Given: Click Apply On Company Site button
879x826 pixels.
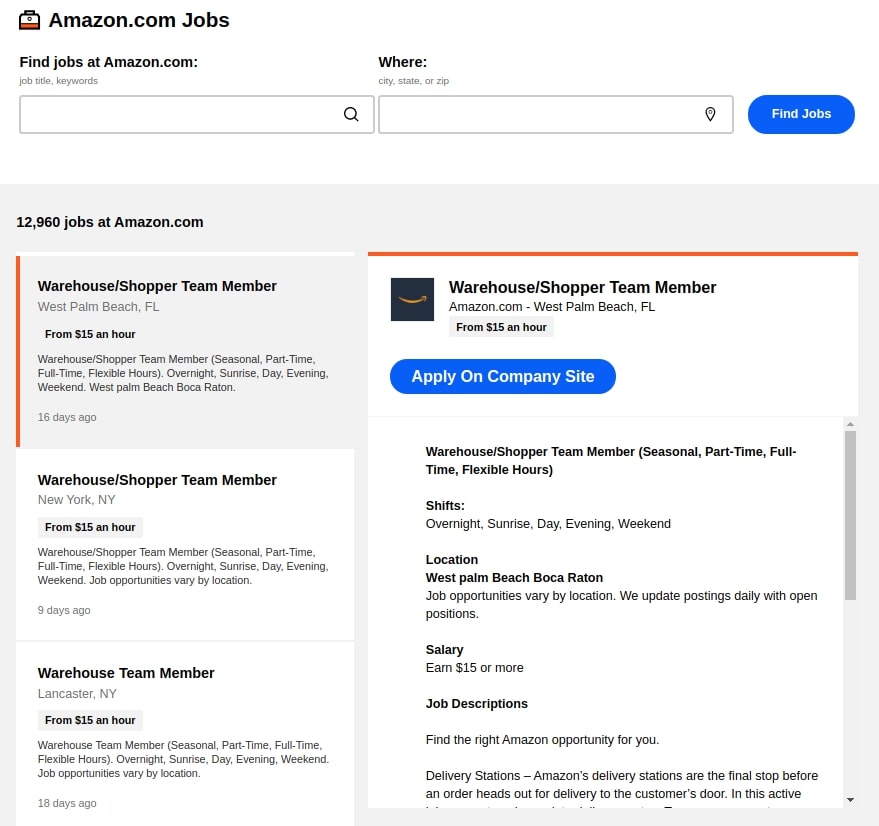Looking at the screenshot, I should [503, 376].
